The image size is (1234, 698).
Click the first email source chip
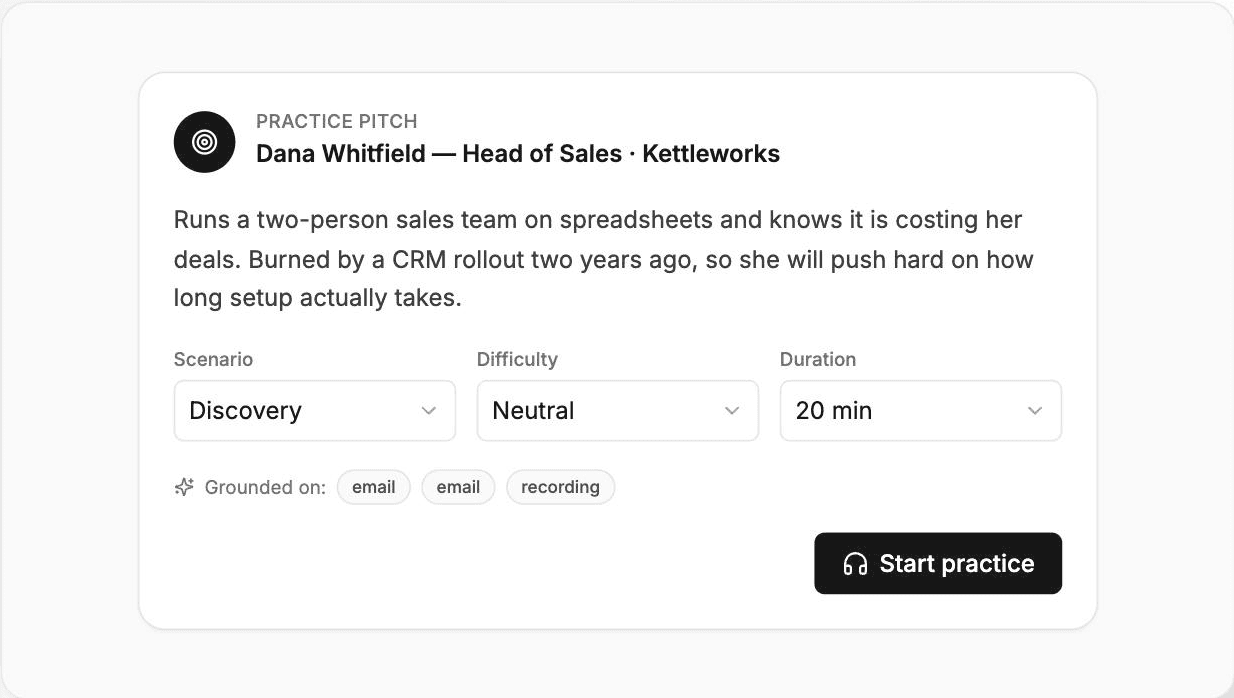coord(374,487)
